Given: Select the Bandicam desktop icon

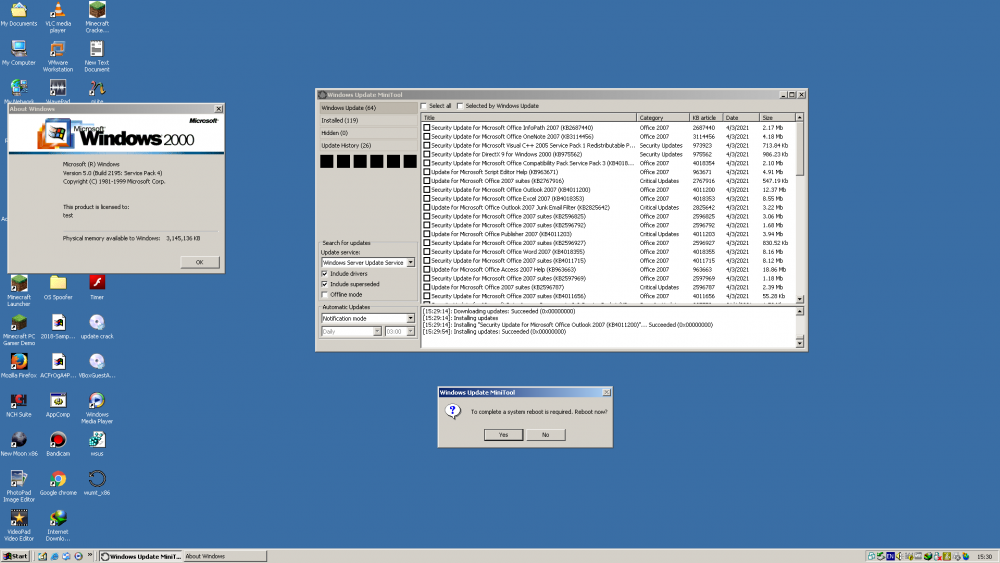Looking at the screenshot, I should pyautogui.click(x=57, y=444).
